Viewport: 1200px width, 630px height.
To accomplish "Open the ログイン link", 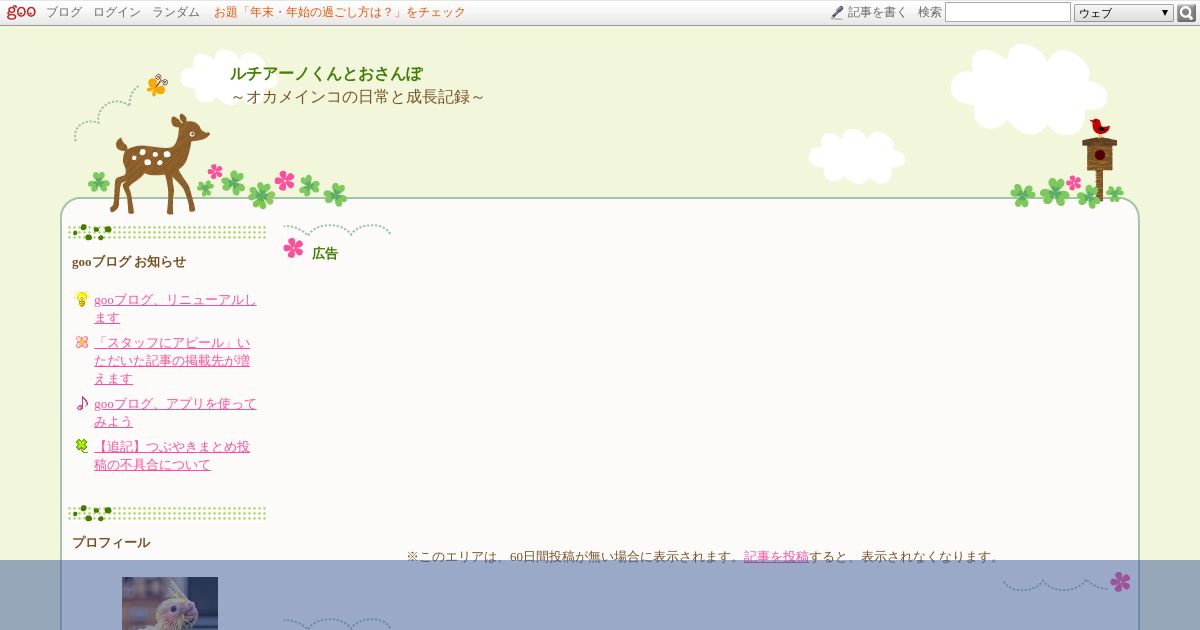I will click(x=117, y=13).
